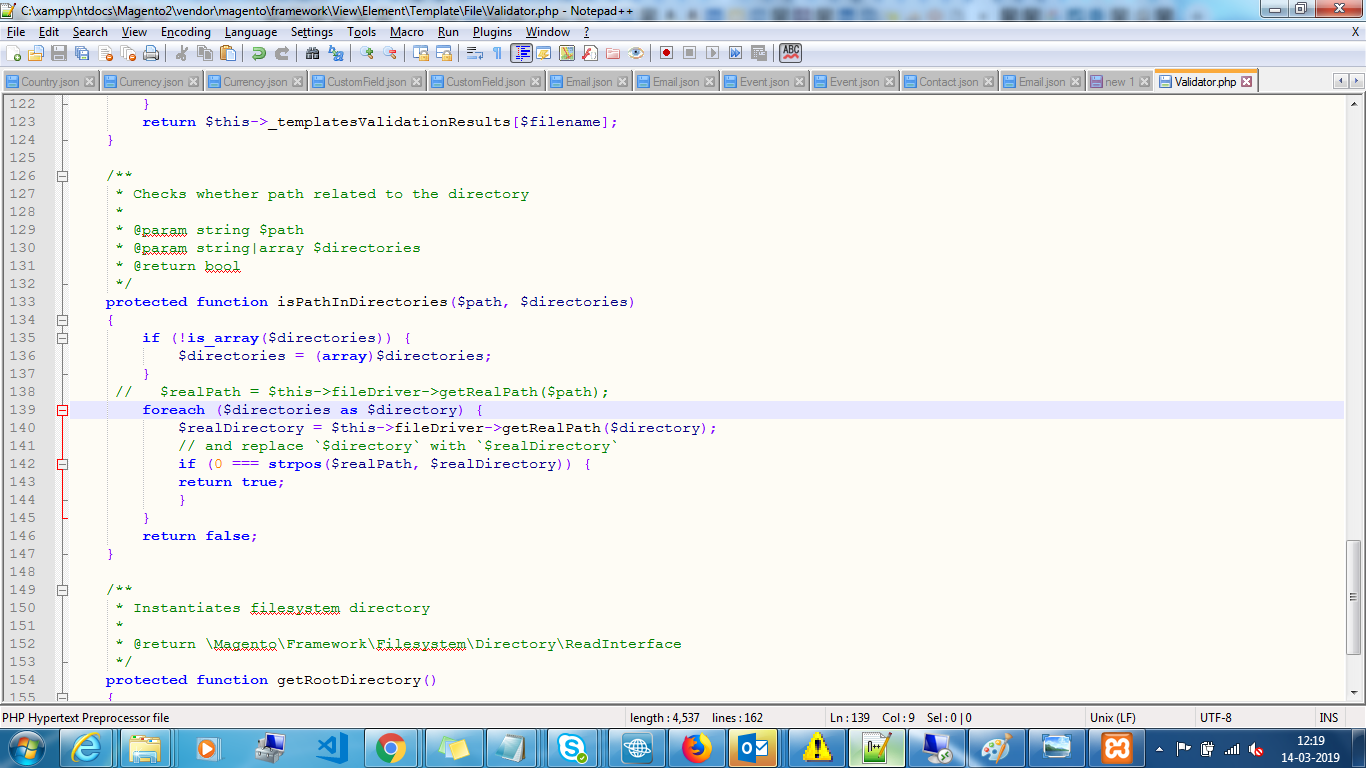Collapse the foreach block at line 139

coord(62,410)
